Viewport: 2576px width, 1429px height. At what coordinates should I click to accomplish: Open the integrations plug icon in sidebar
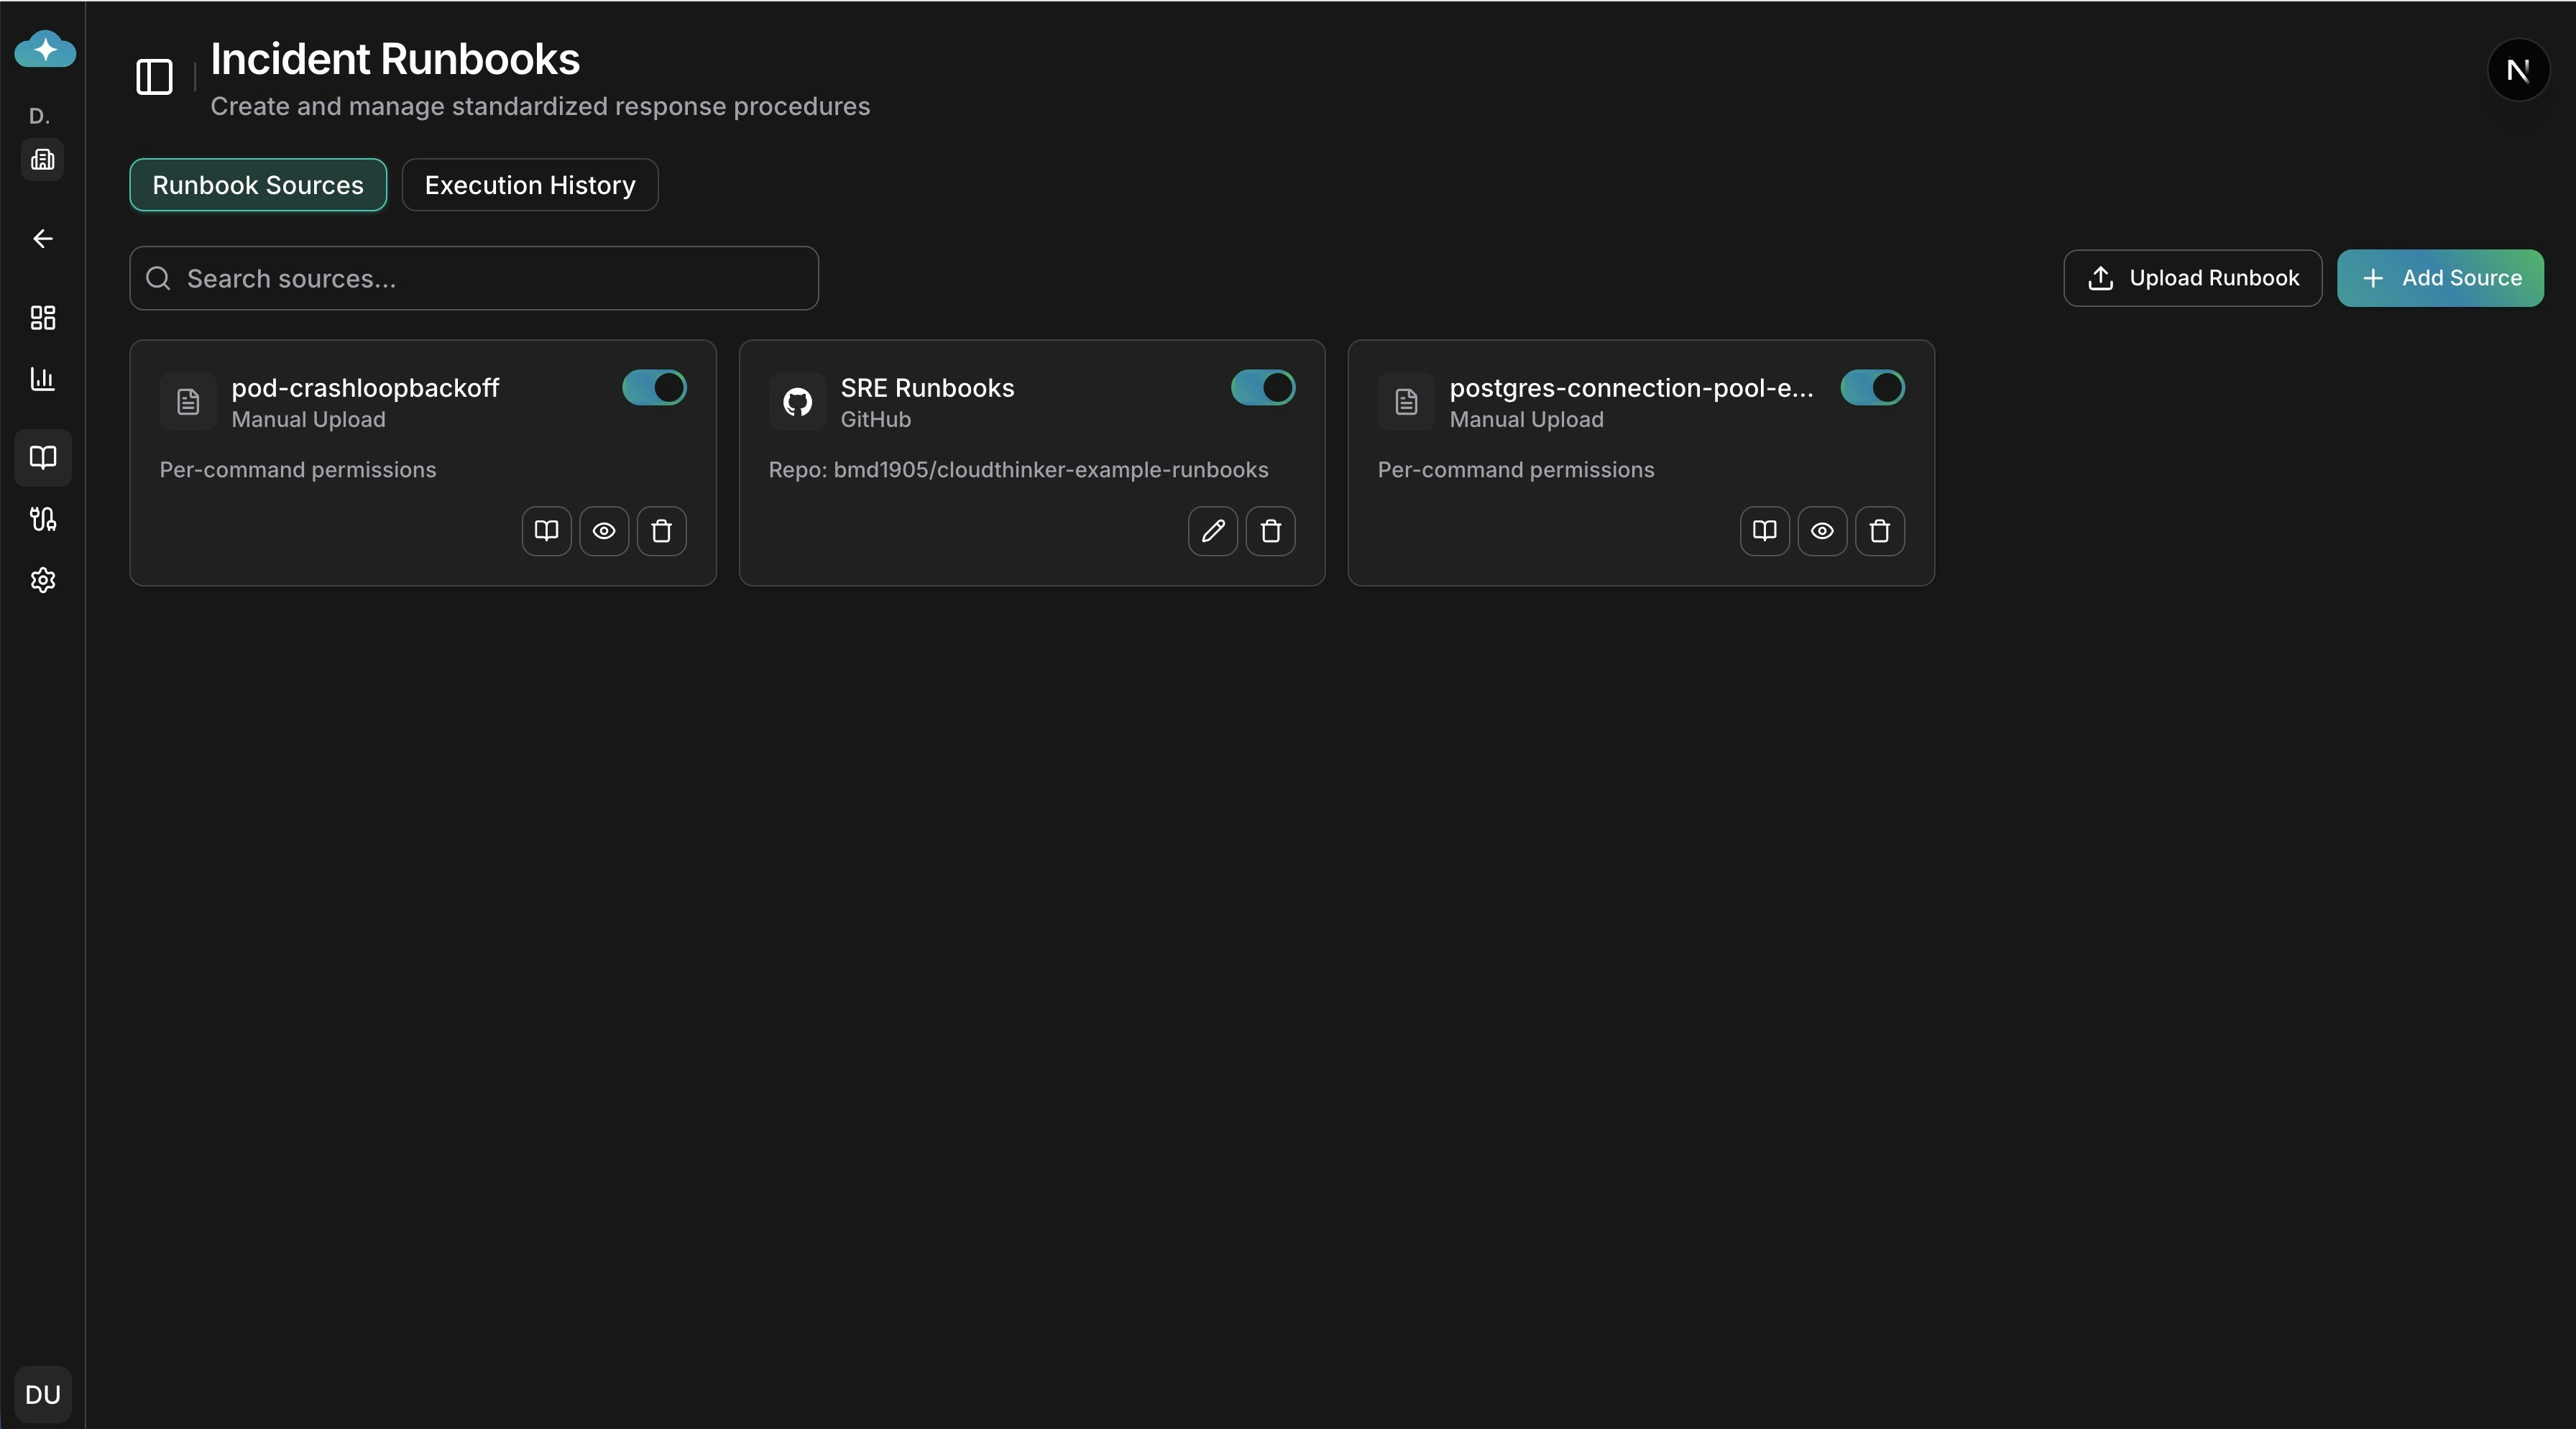point(42,519)
